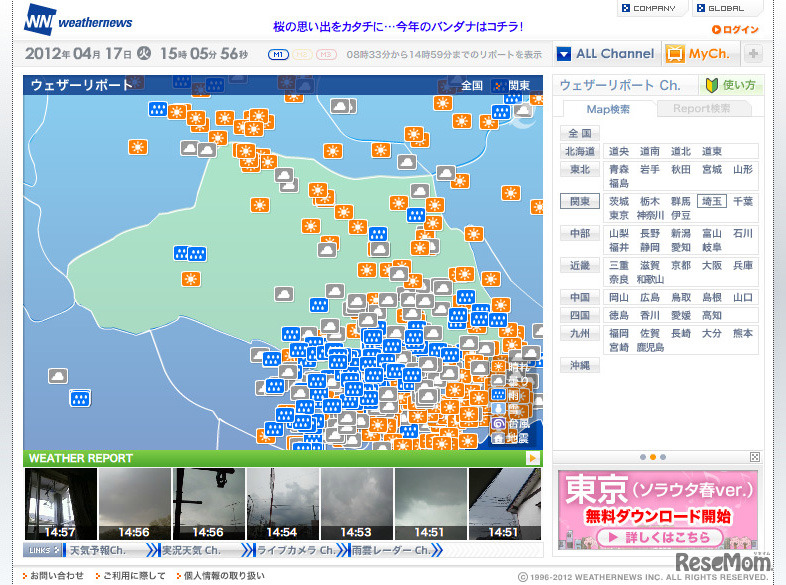Expand the MyCh. channel menu

(x=699, y=54)
